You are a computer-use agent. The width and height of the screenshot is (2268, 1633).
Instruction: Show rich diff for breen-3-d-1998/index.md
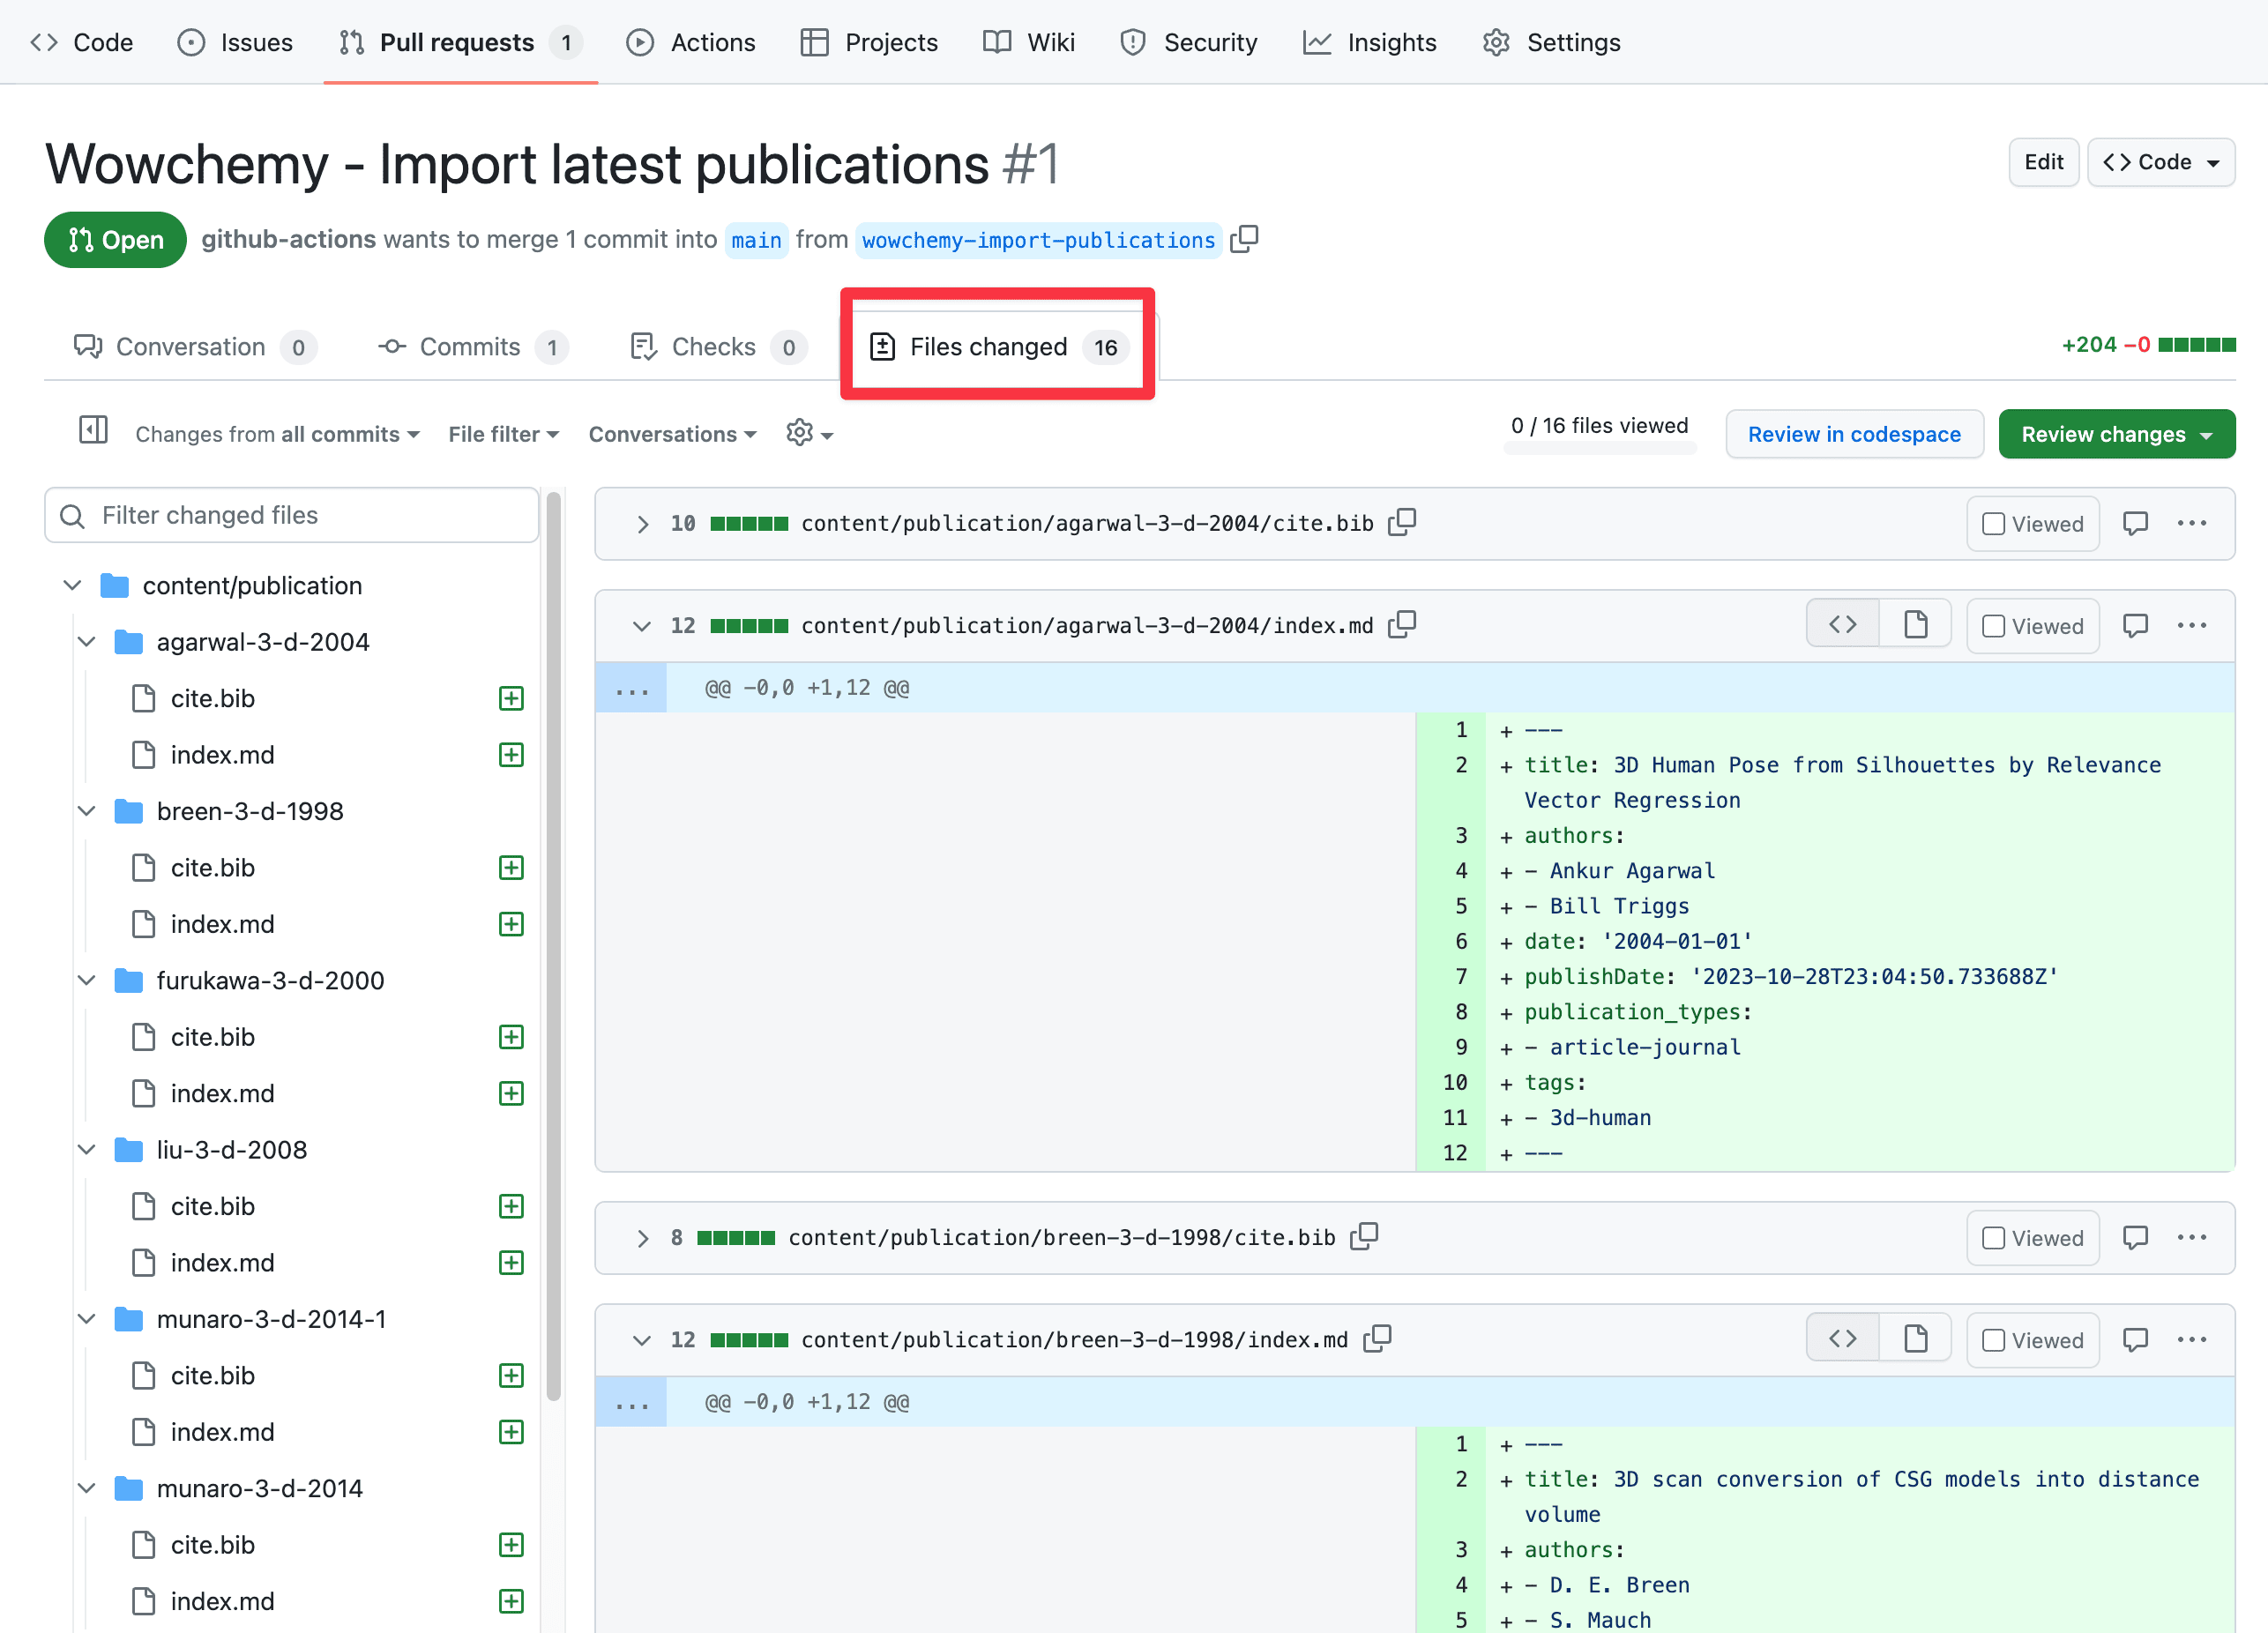(1915, 1338)
